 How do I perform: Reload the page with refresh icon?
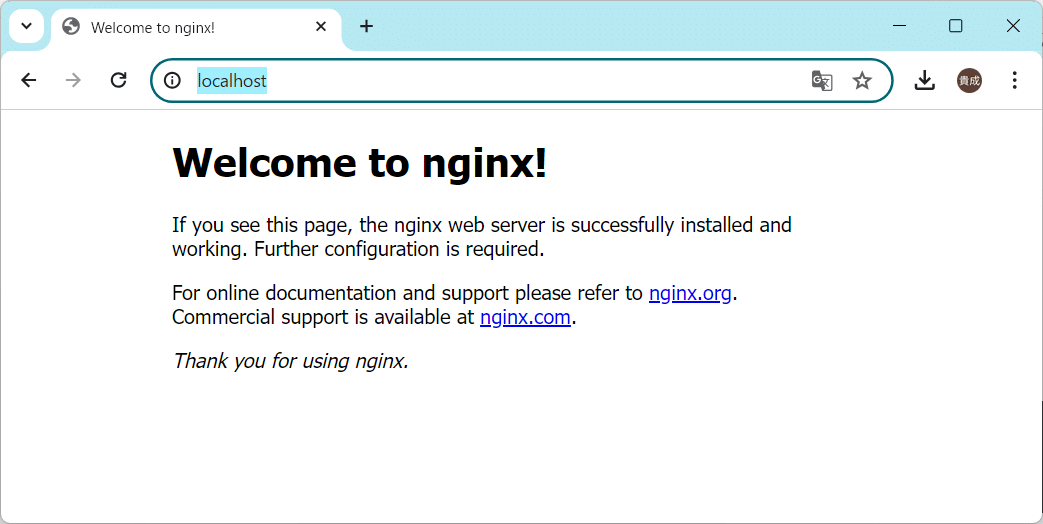[x=118, y=80]
